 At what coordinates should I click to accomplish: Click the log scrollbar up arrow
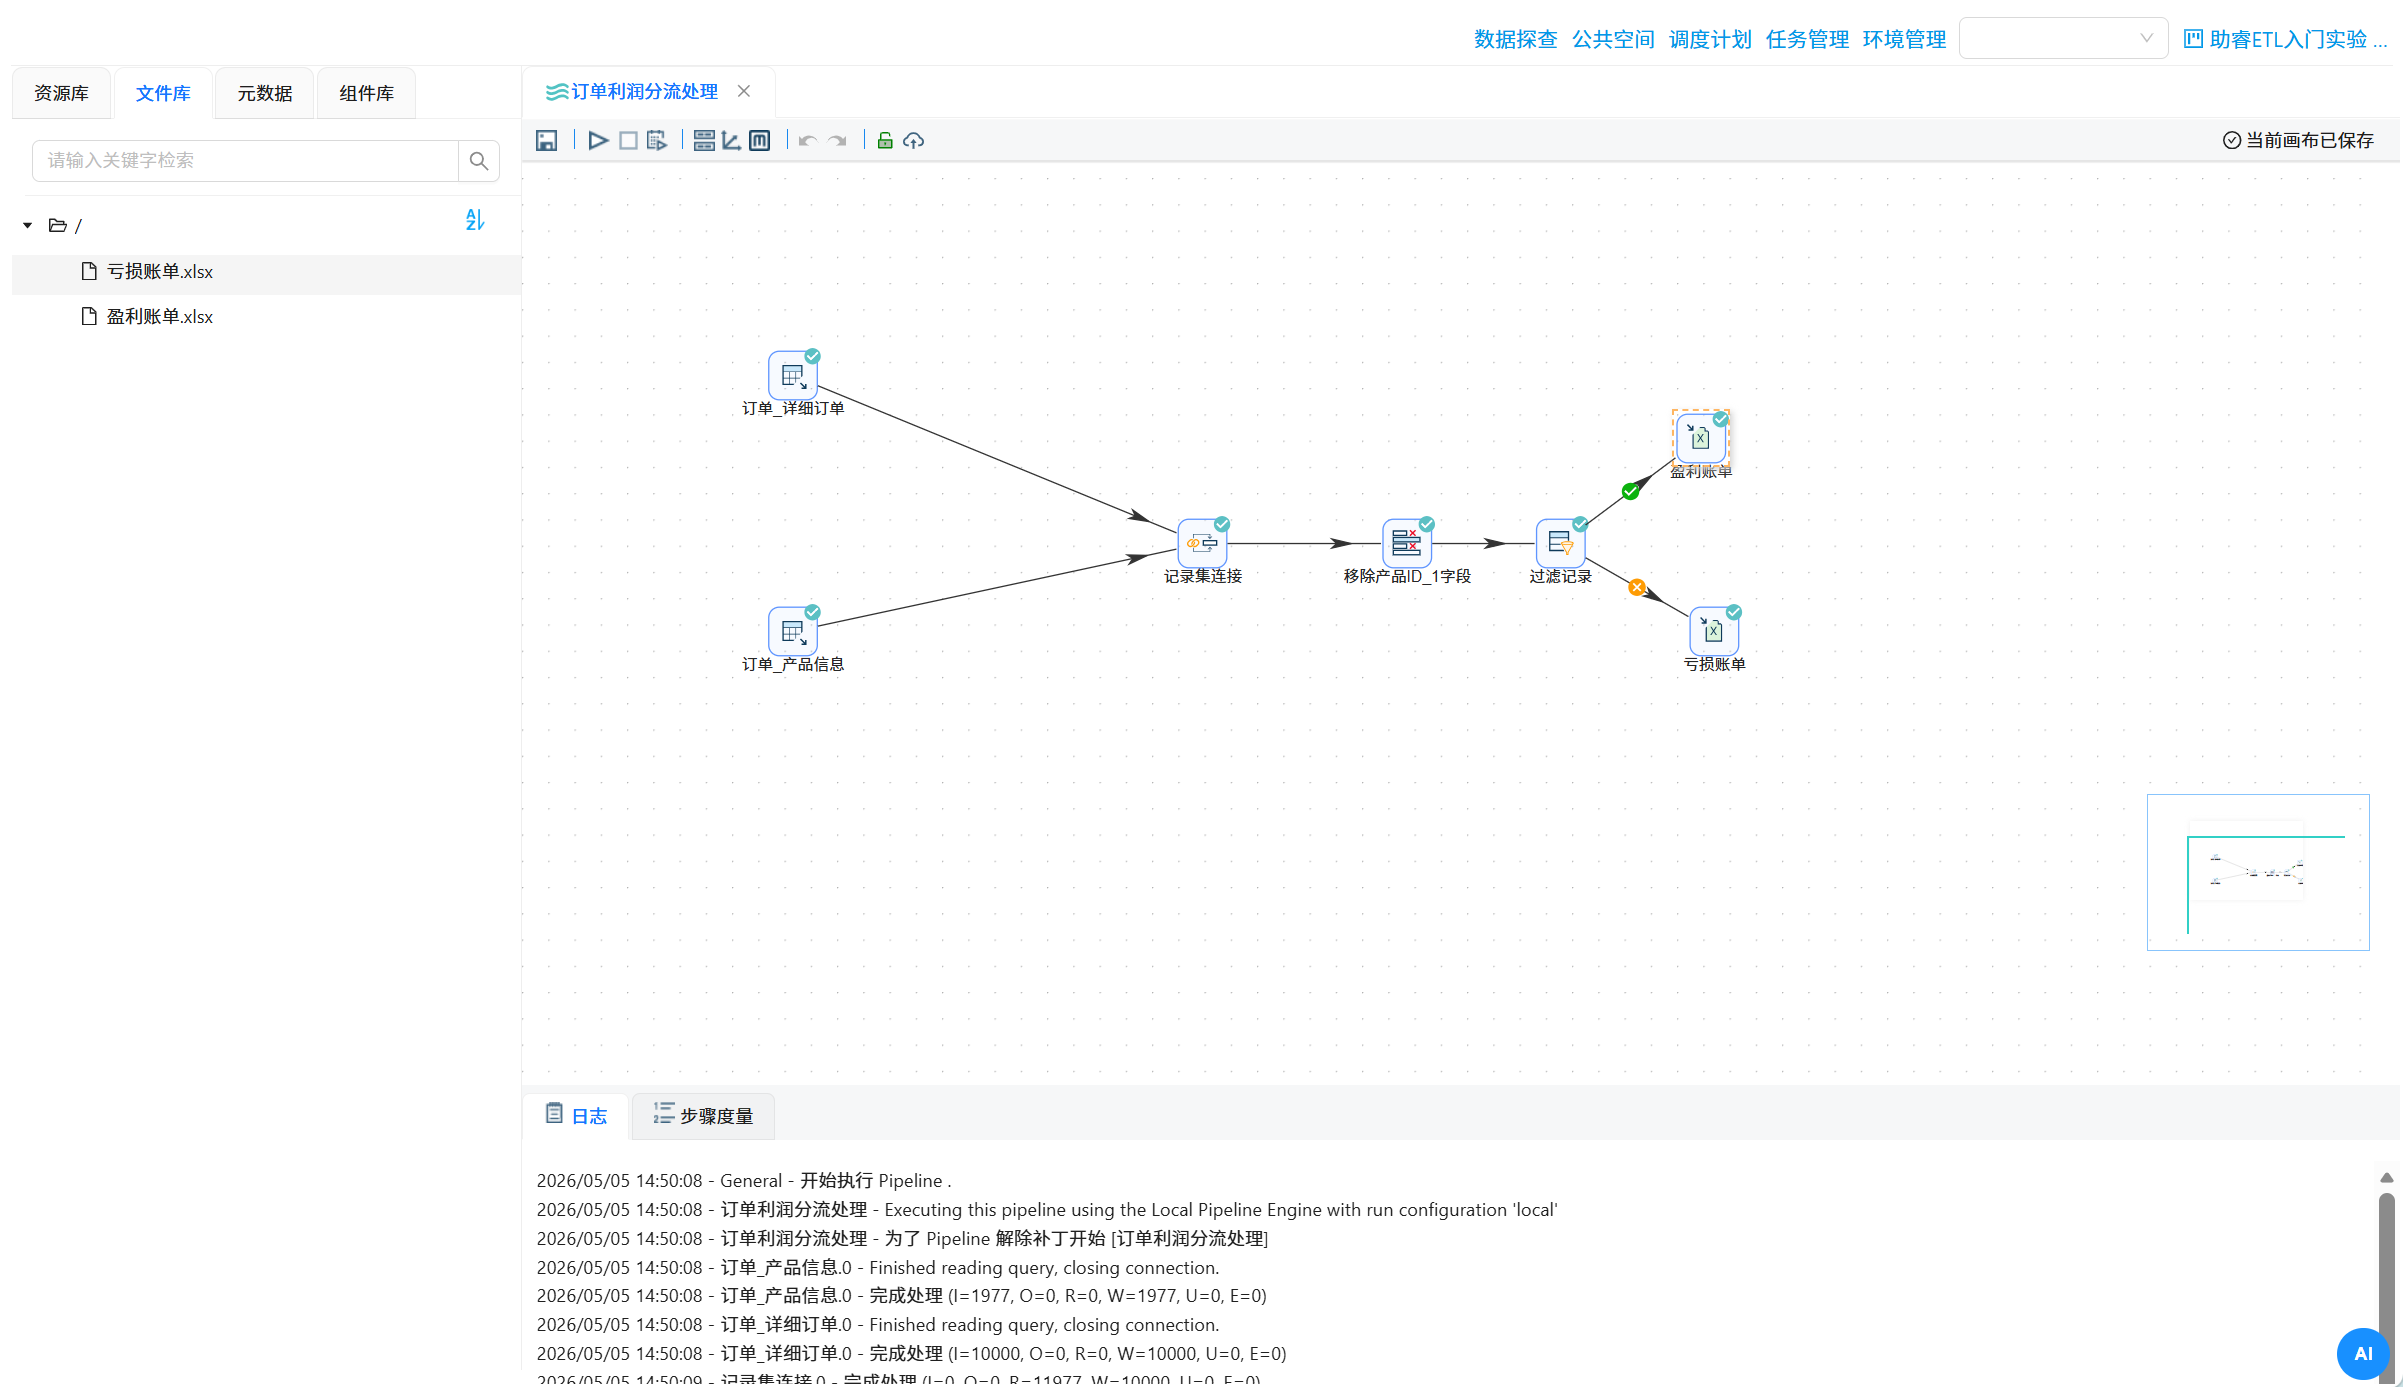click(2386, 1177)
